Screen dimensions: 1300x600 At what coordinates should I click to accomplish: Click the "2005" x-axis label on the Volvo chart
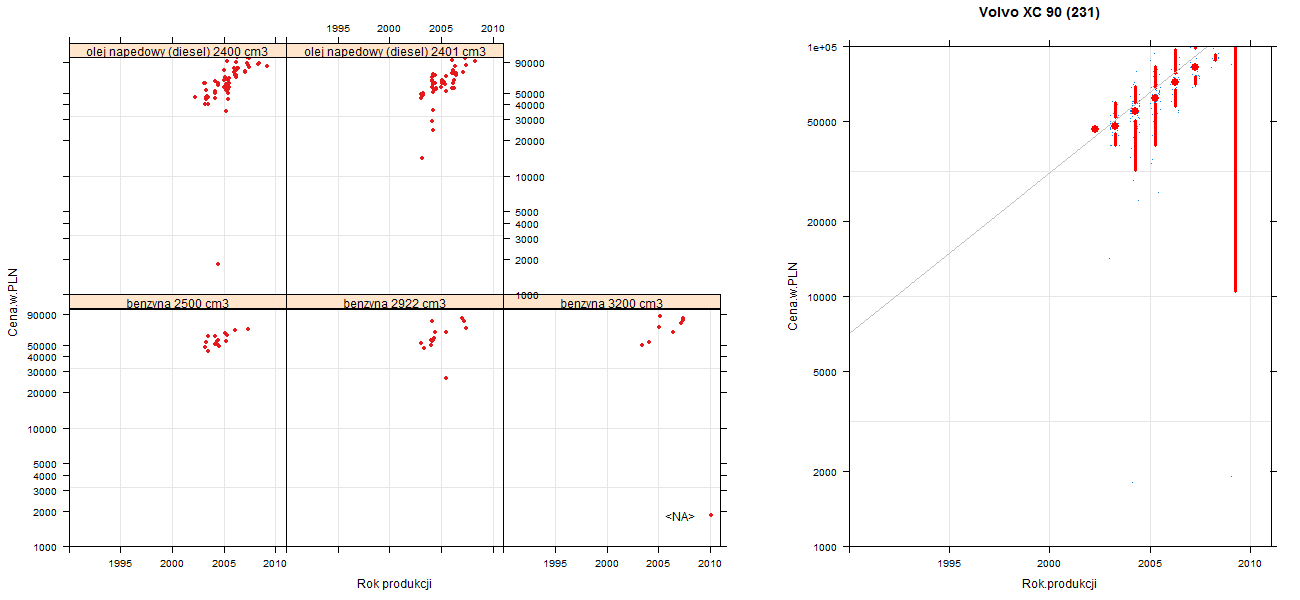pyautogui.click(x=1150, y=564)
